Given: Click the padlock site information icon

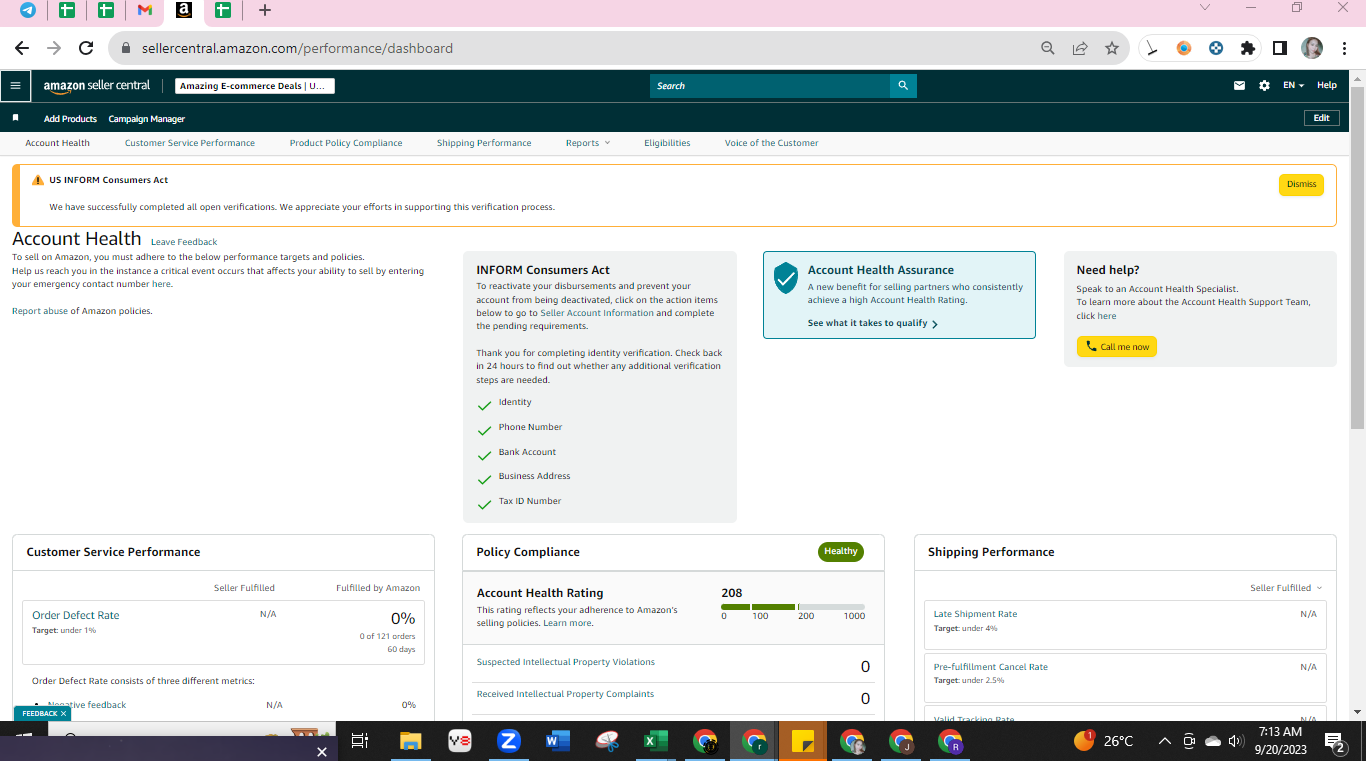Looking at the screenshot, I should click(126, 48).
